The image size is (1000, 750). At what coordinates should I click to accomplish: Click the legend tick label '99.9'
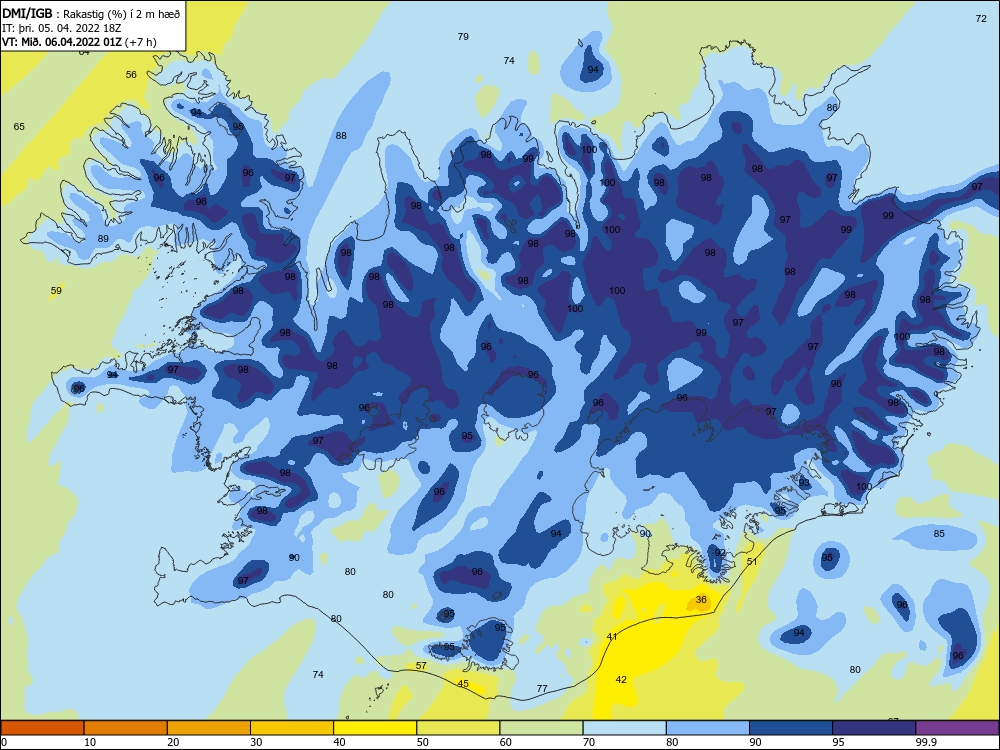(x=926, y=742)
